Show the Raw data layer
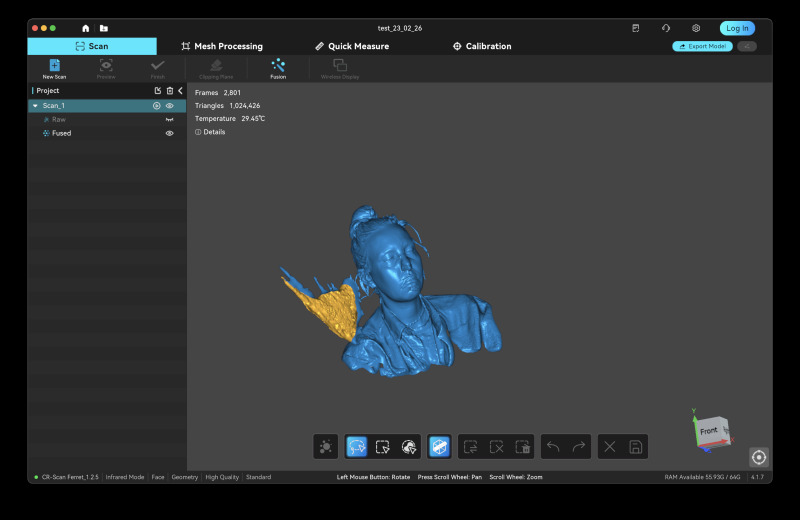Image resolution: width=800 pixels, height=520 pixels. [x=169, y=119]
